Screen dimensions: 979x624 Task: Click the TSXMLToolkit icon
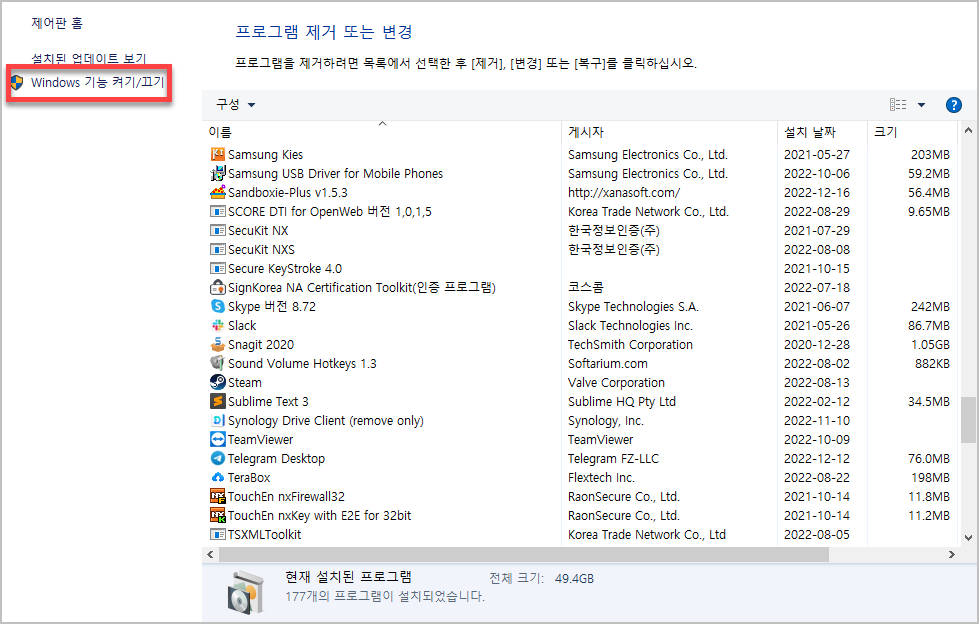click(x=217, y=534)
